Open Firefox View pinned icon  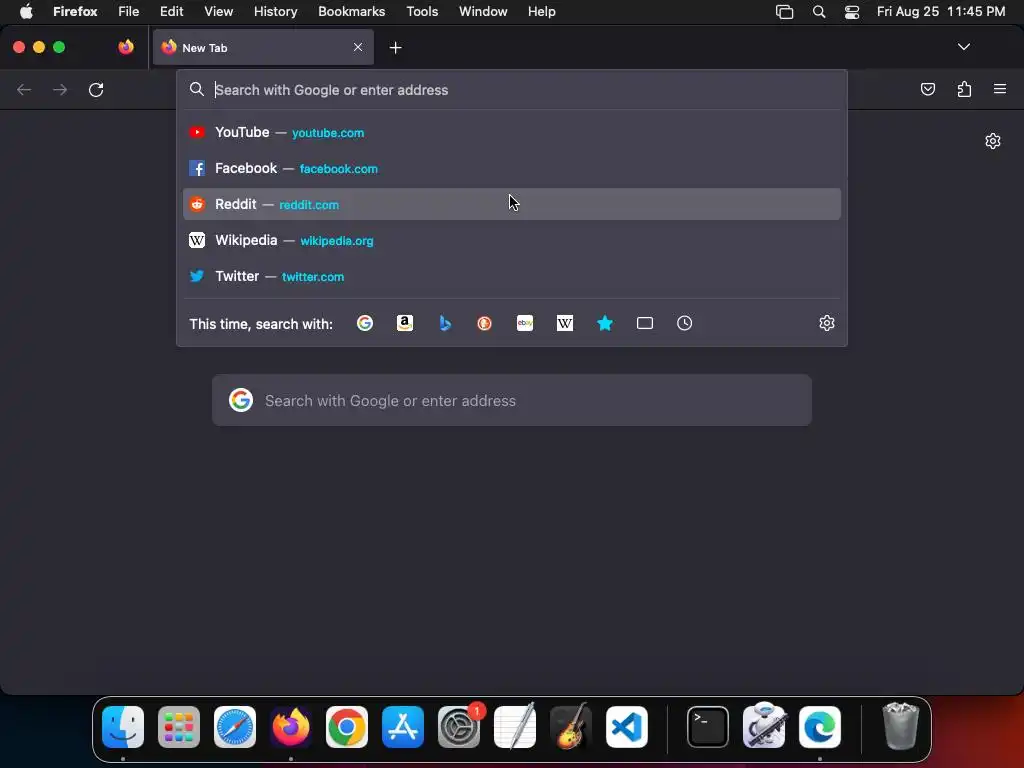[x=126, y=47]
